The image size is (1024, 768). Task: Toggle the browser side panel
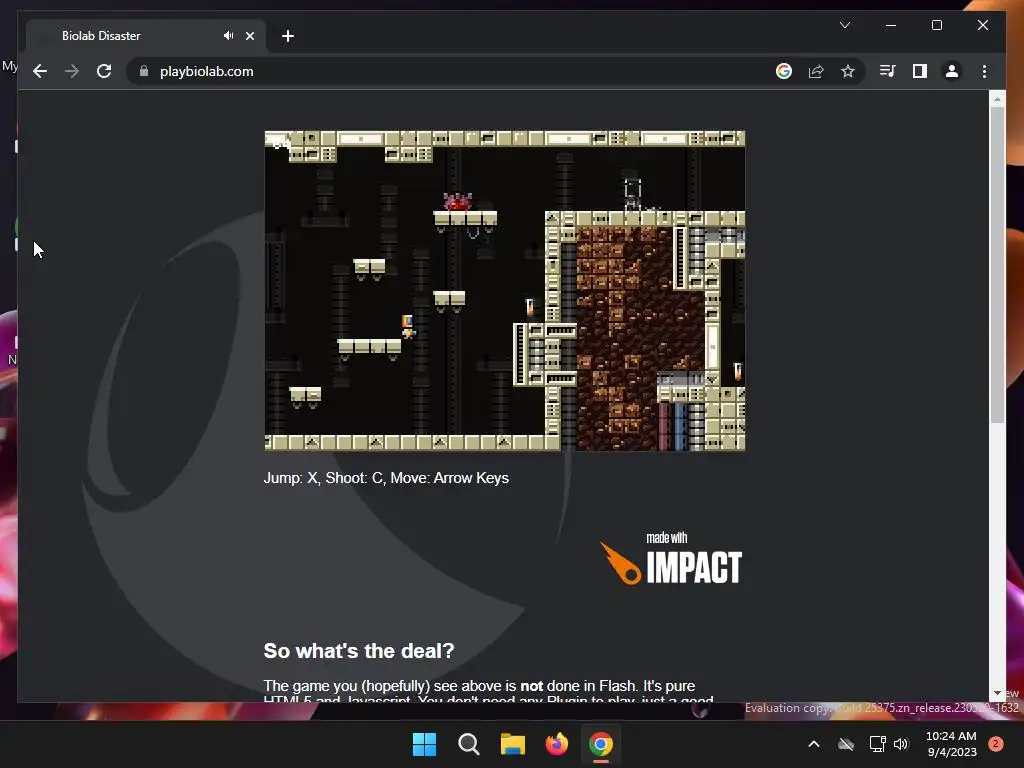click(920, 71)
